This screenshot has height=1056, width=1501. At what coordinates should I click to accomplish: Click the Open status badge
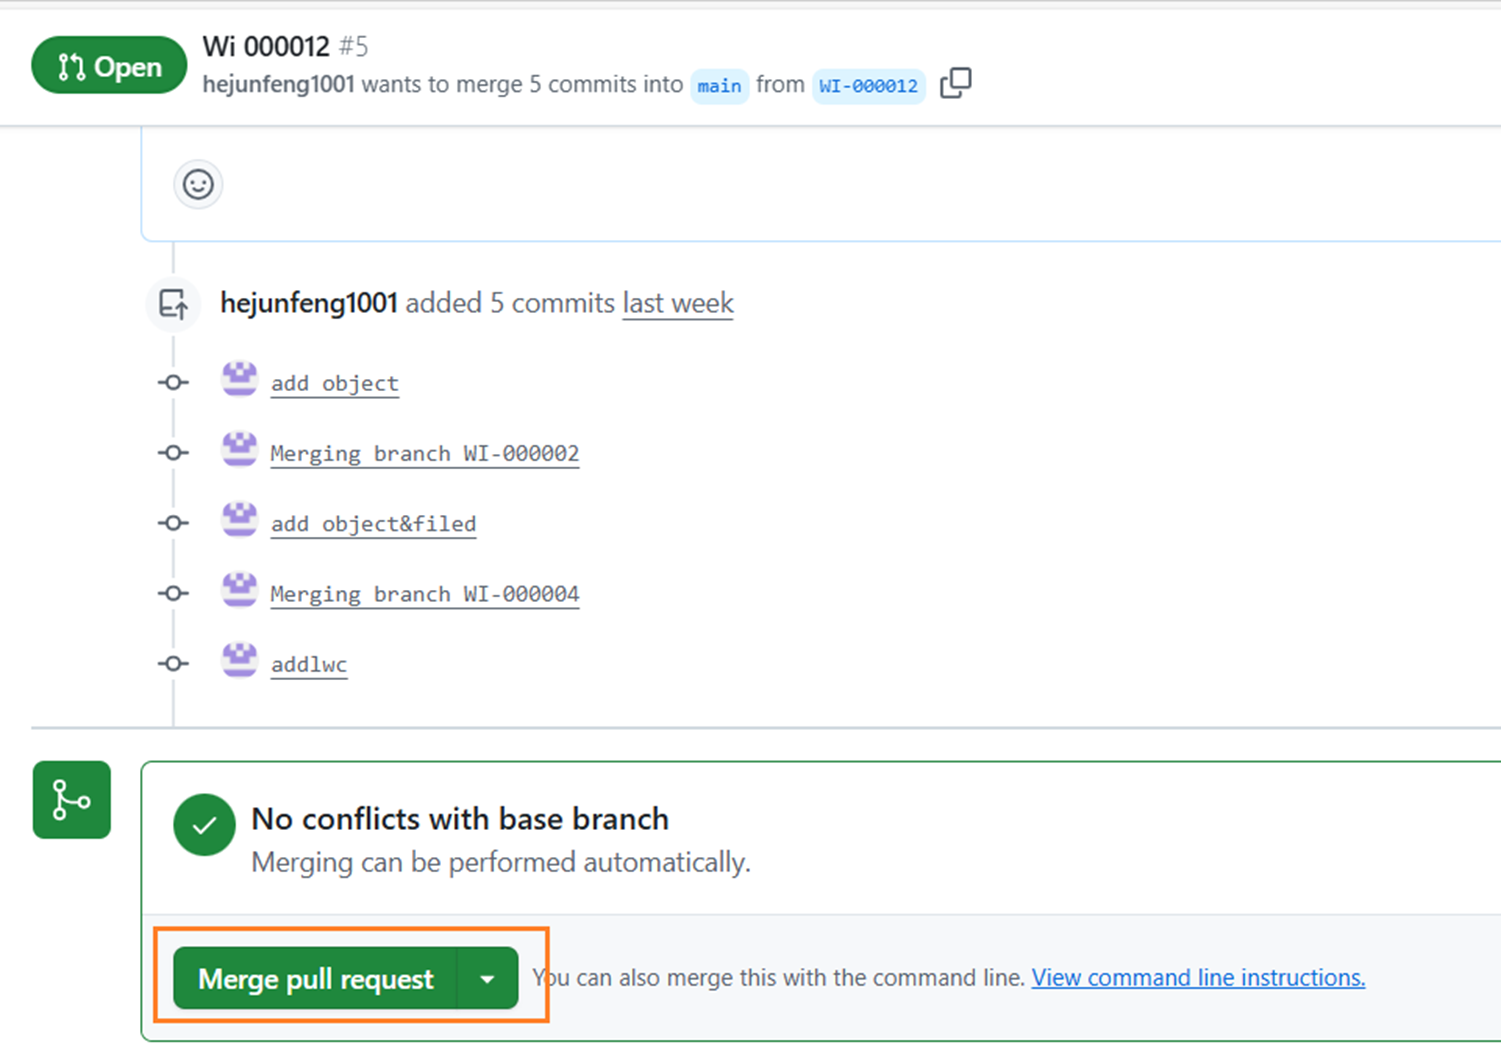(109, 66)
